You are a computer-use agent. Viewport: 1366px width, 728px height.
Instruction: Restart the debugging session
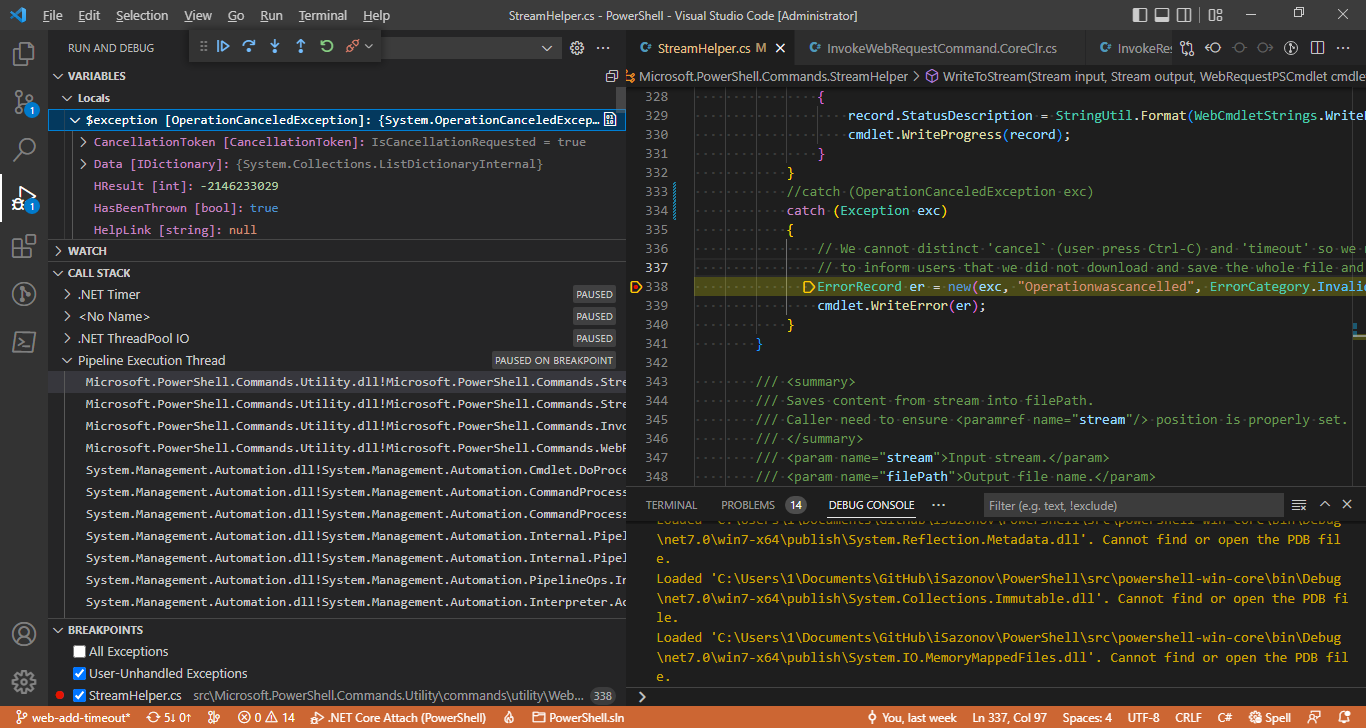327,46
